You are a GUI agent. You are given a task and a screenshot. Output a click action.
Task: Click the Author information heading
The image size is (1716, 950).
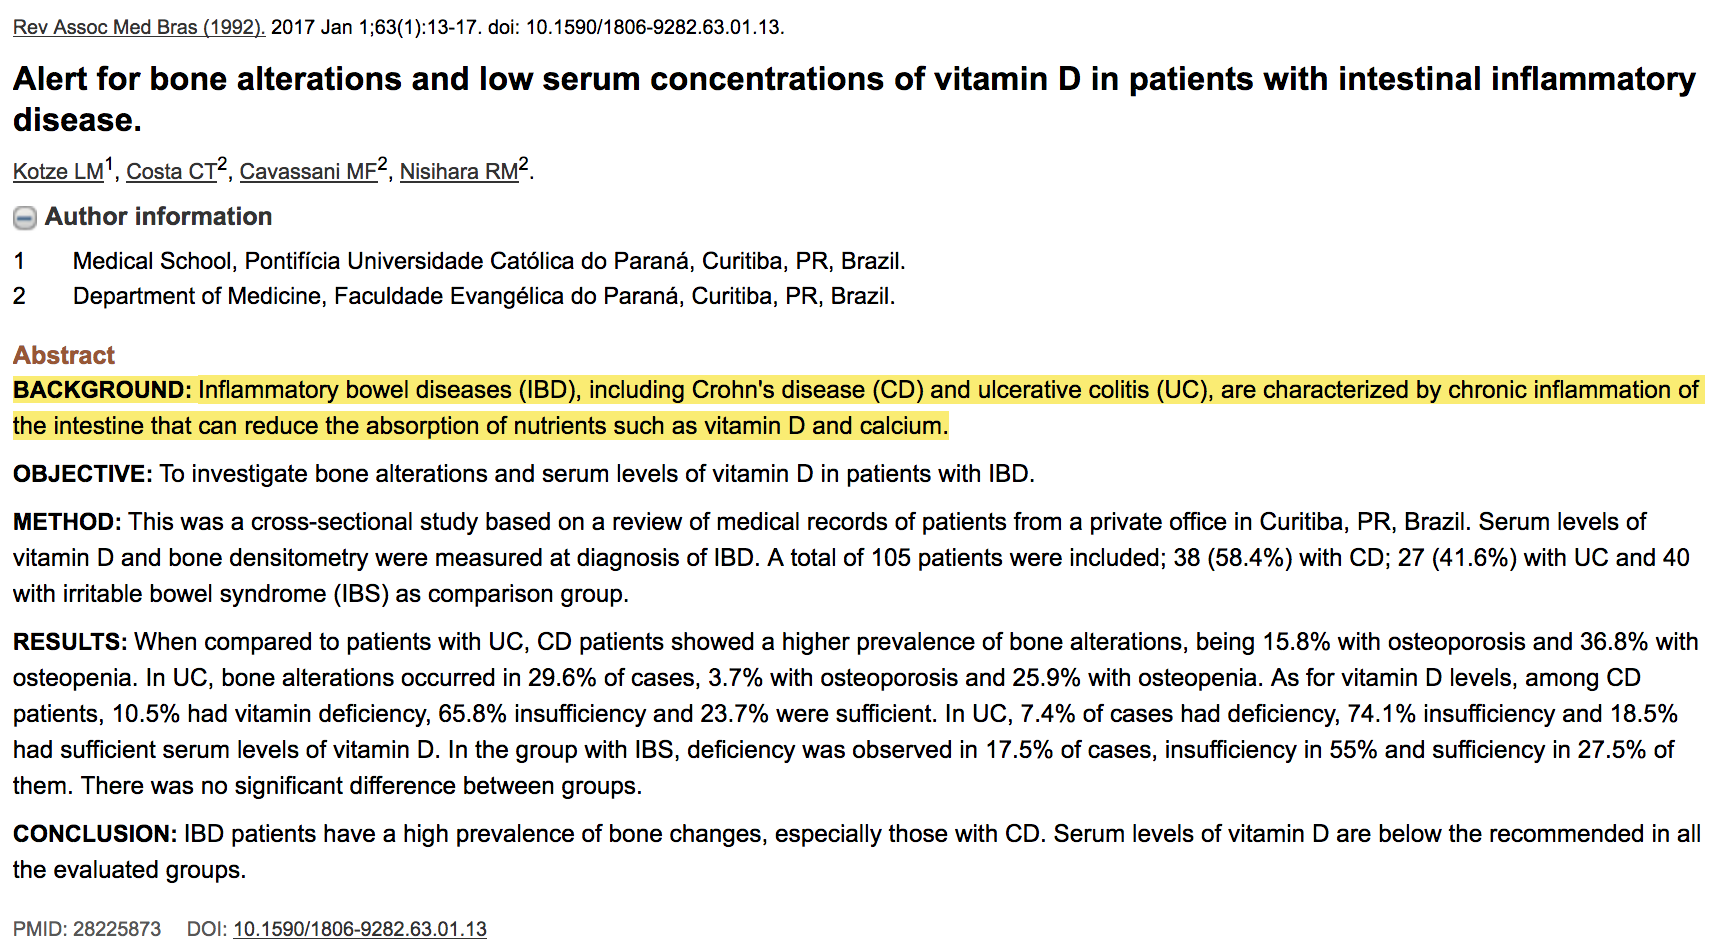pos(158,217)
